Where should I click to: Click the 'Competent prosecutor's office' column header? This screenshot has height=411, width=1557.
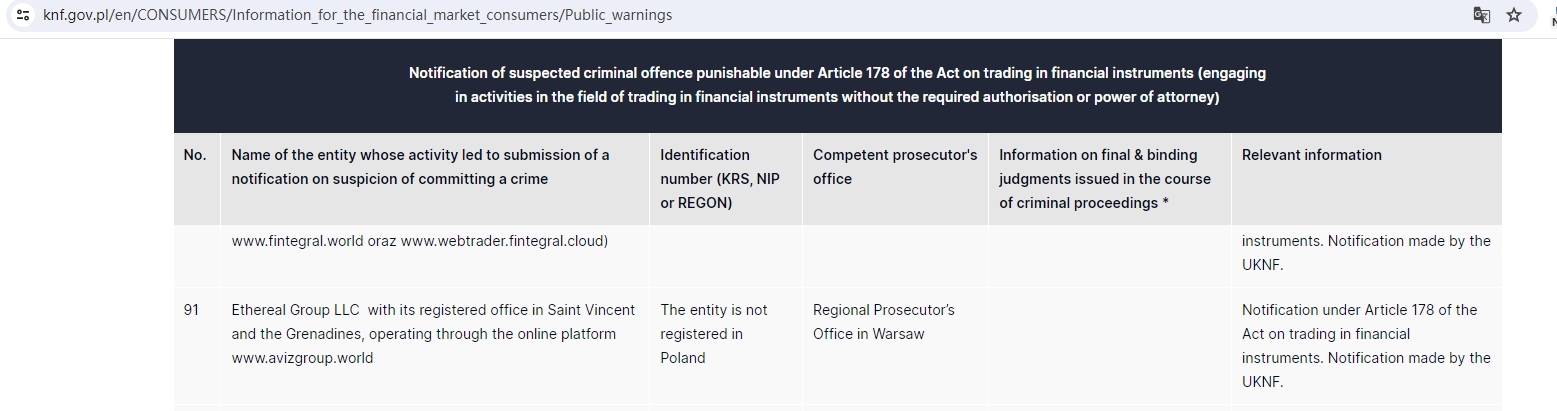(x=895, y=167)
